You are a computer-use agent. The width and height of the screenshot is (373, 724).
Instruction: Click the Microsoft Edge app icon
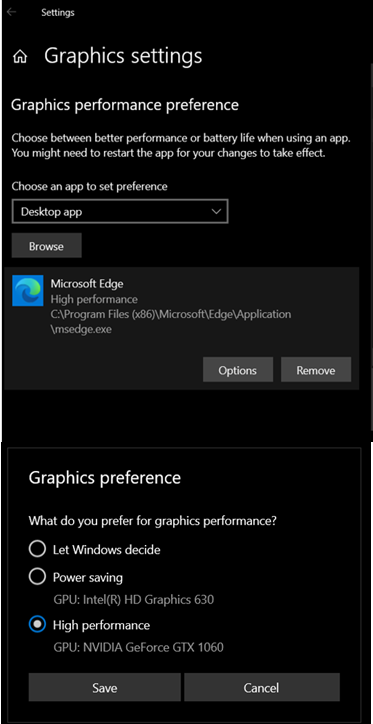[28, 290]
